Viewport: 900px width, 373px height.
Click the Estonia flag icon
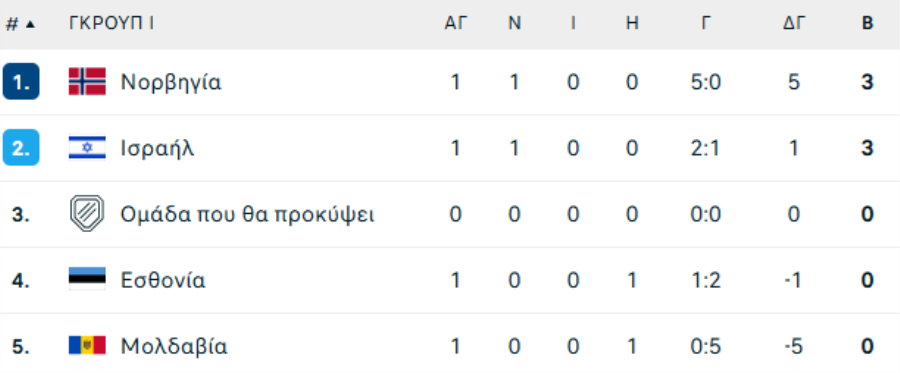87,279
